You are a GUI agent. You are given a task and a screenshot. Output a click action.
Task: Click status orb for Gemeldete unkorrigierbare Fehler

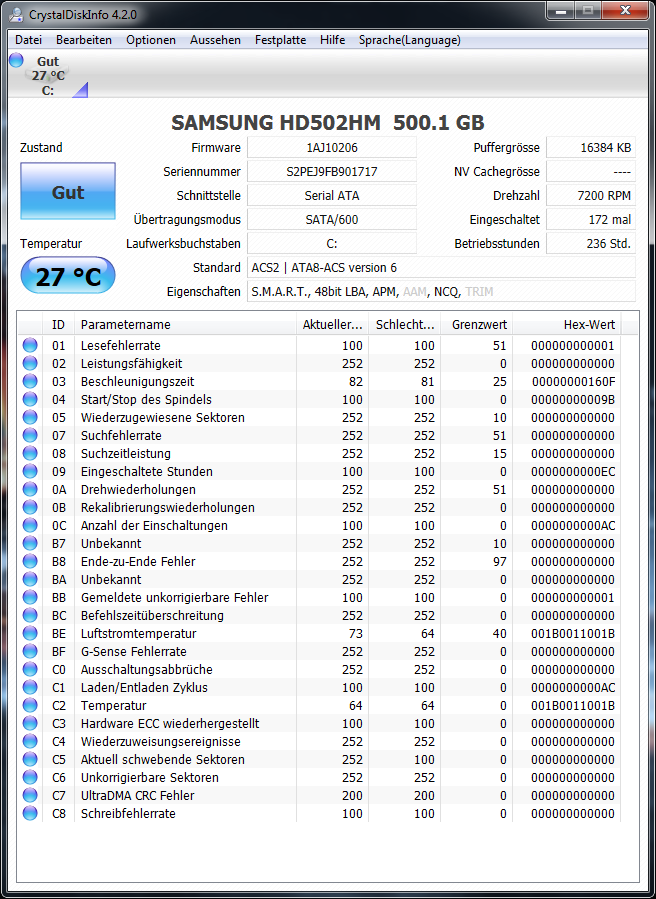click(30, 597)
